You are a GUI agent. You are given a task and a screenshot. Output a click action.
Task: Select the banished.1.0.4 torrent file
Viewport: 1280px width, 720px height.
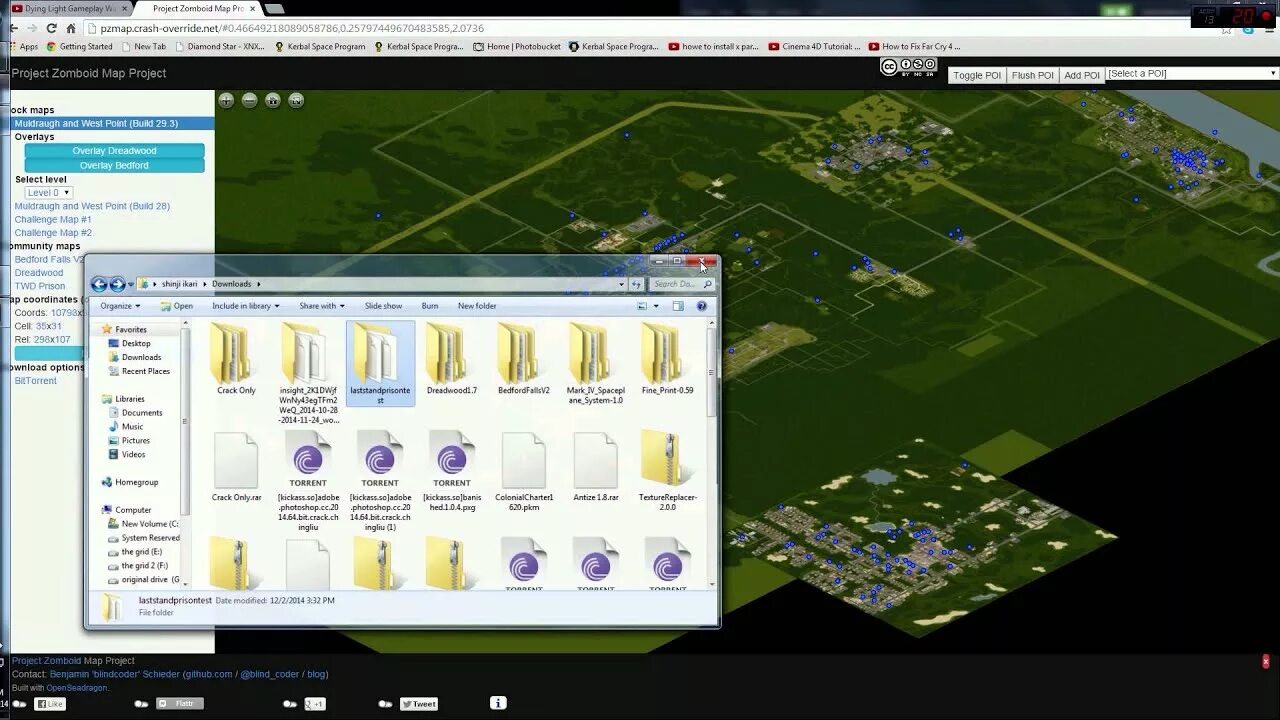pos(452,472)
